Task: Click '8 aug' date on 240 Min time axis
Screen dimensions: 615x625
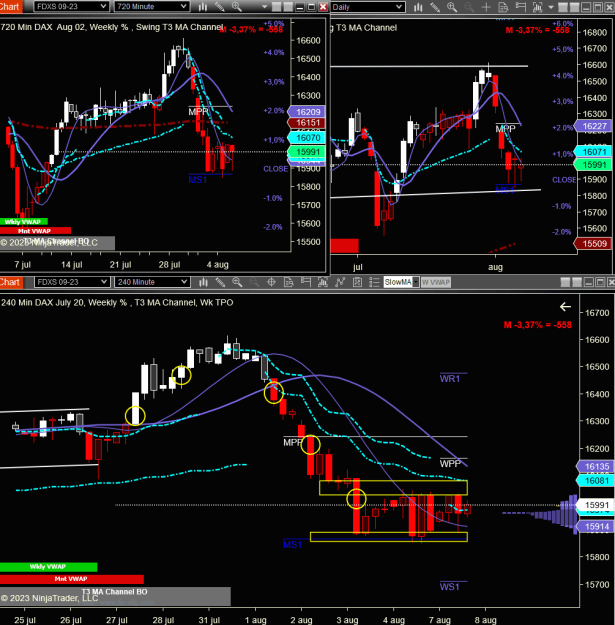Action: 485,620
